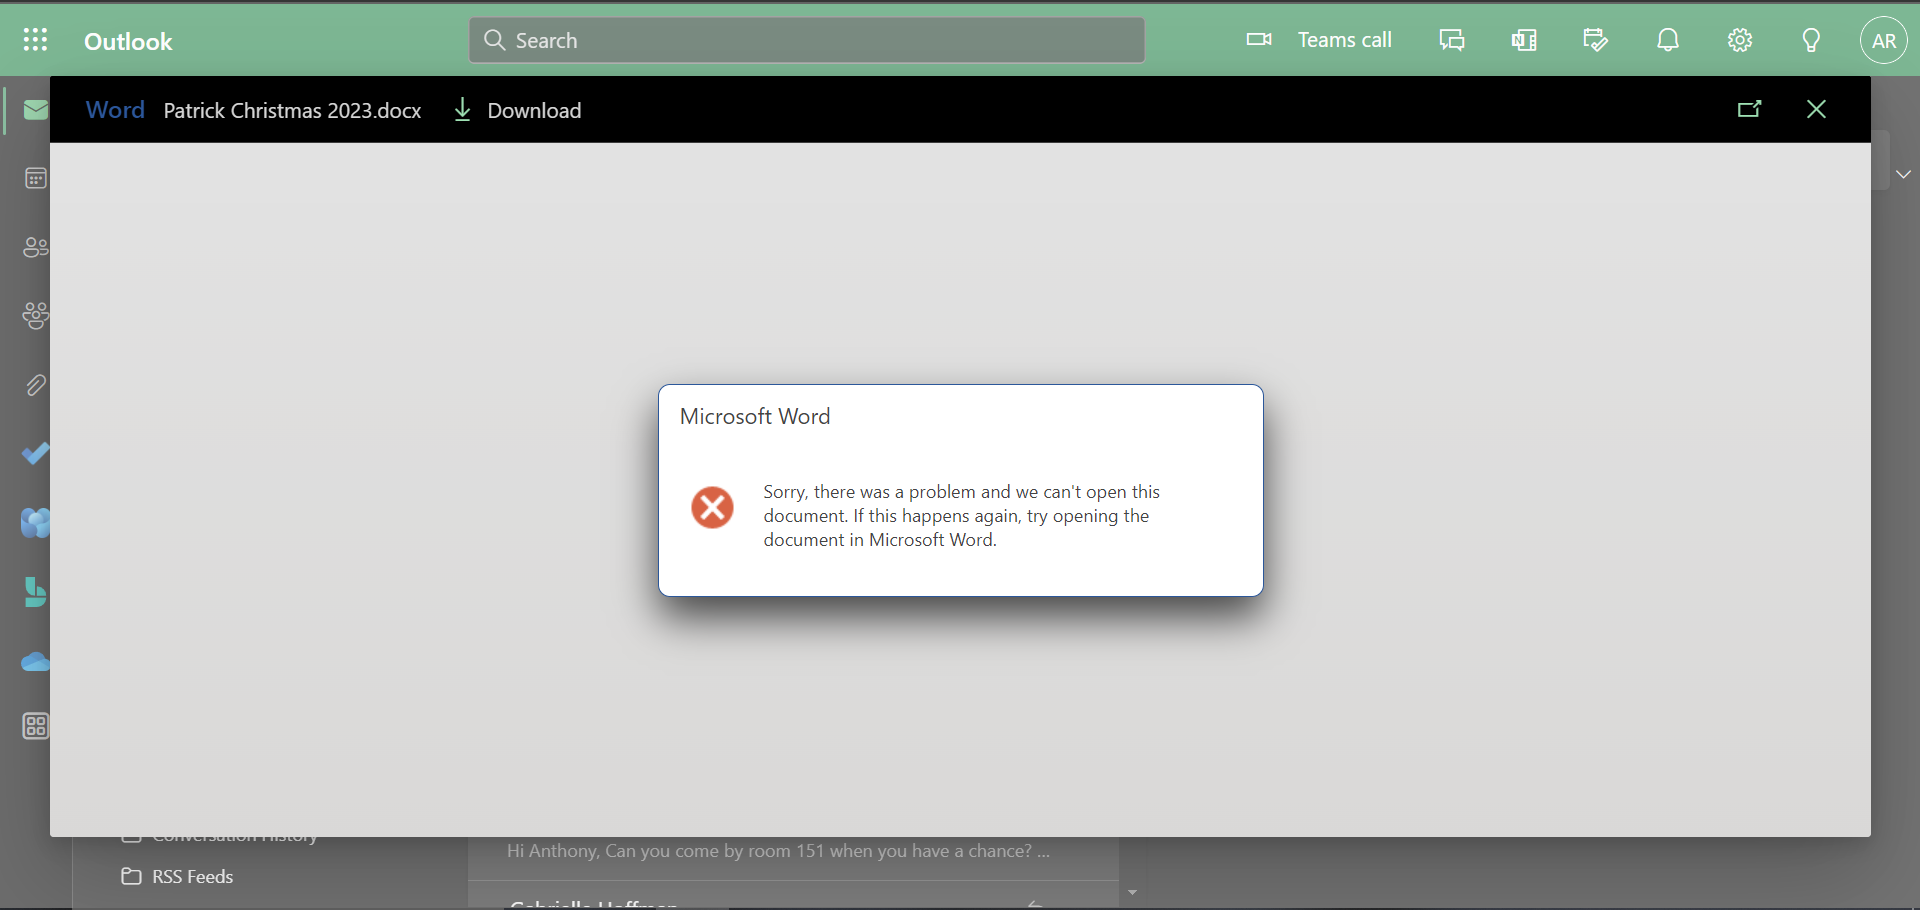
Task: Open OneDrive from the left sidebar
Action: click(36, 662)
